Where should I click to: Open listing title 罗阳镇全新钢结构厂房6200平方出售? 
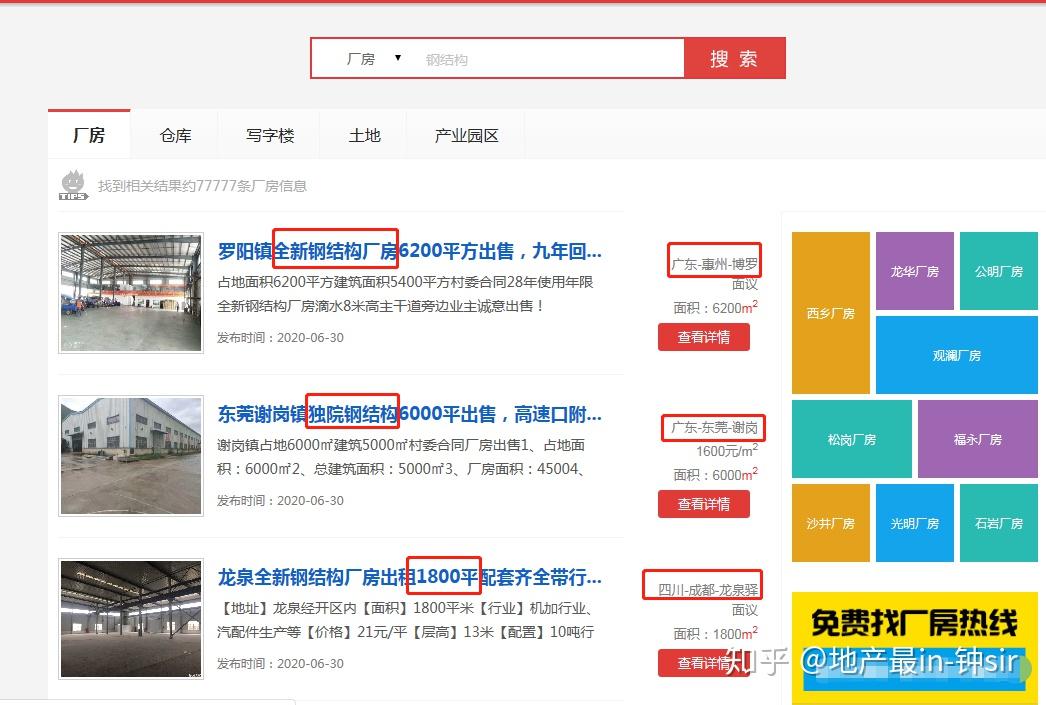tap(410, 251)
